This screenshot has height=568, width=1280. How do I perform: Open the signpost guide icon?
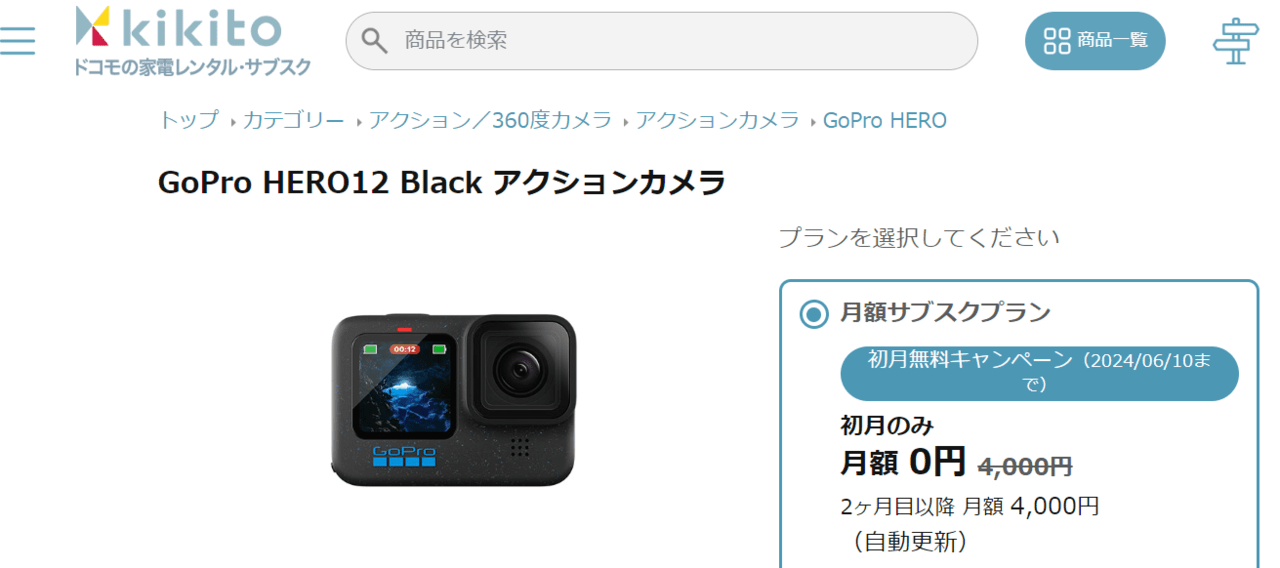click(x=1235, y=41)
